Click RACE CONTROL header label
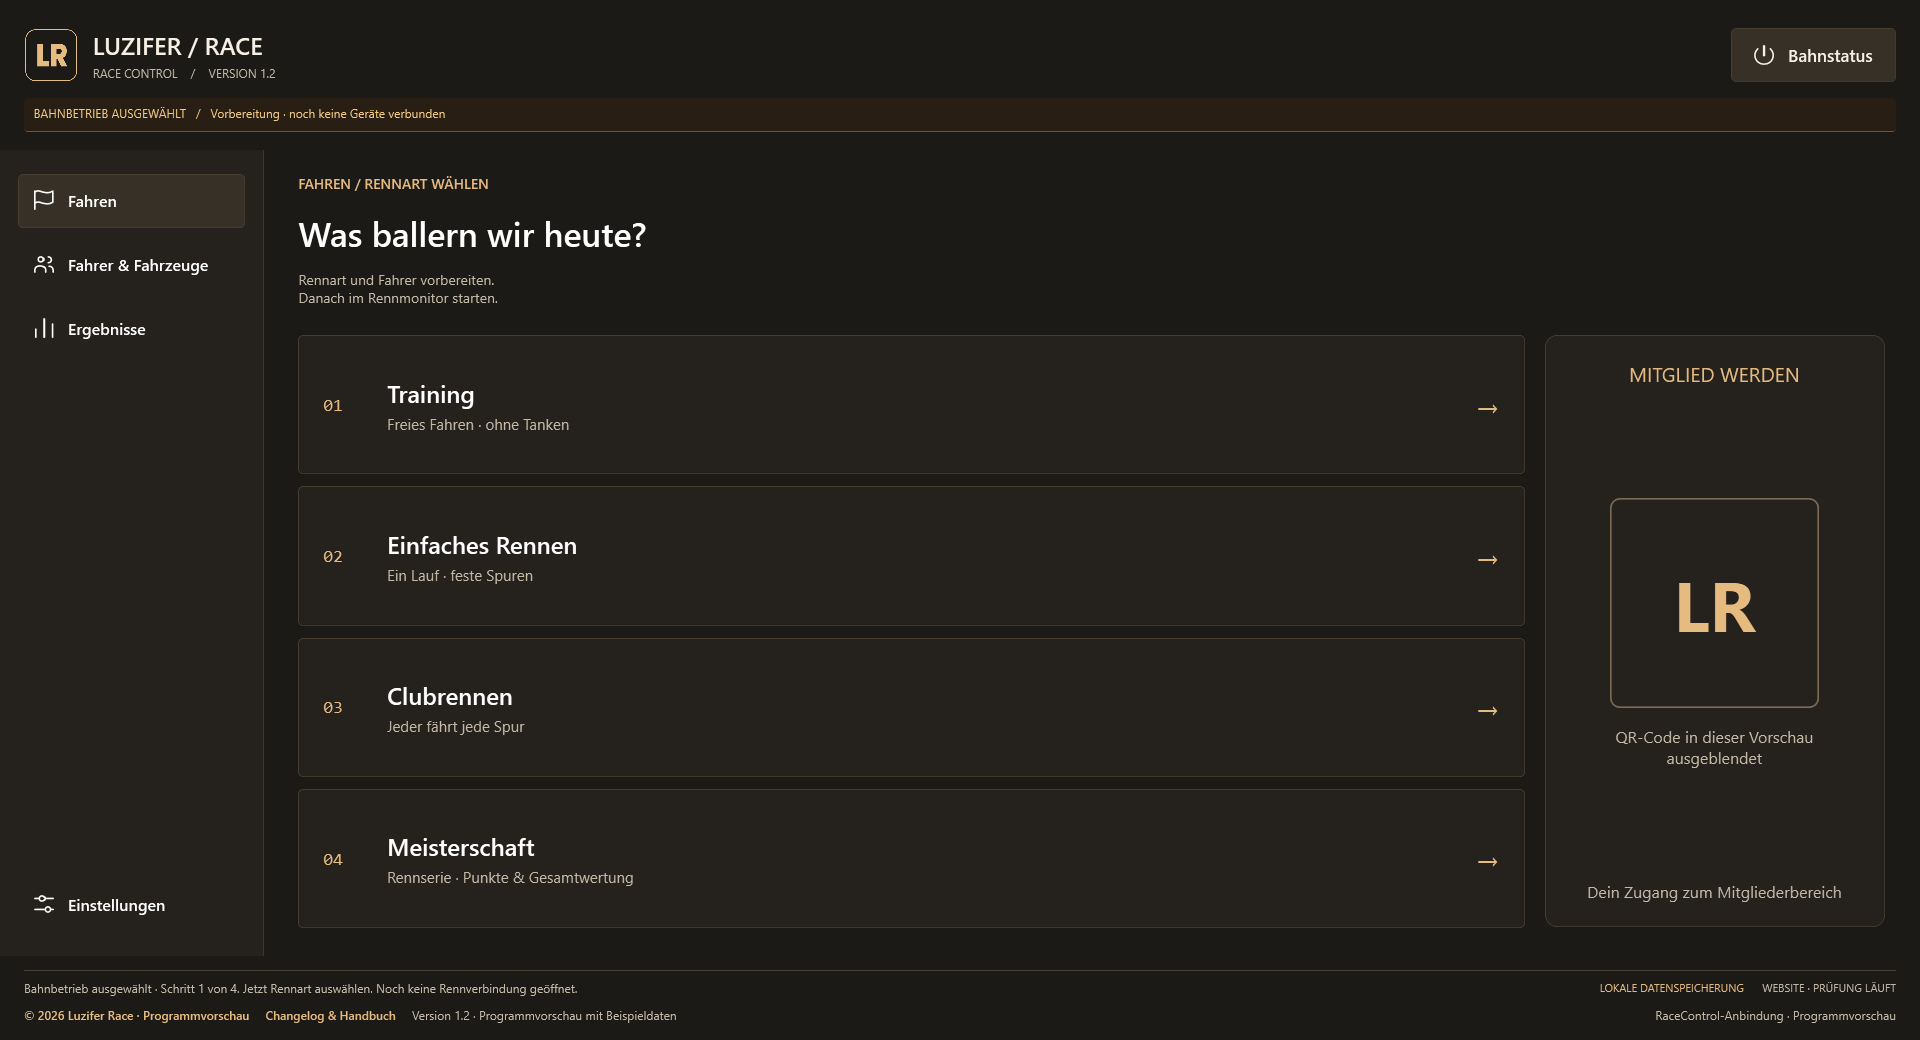 coord(135,74)
